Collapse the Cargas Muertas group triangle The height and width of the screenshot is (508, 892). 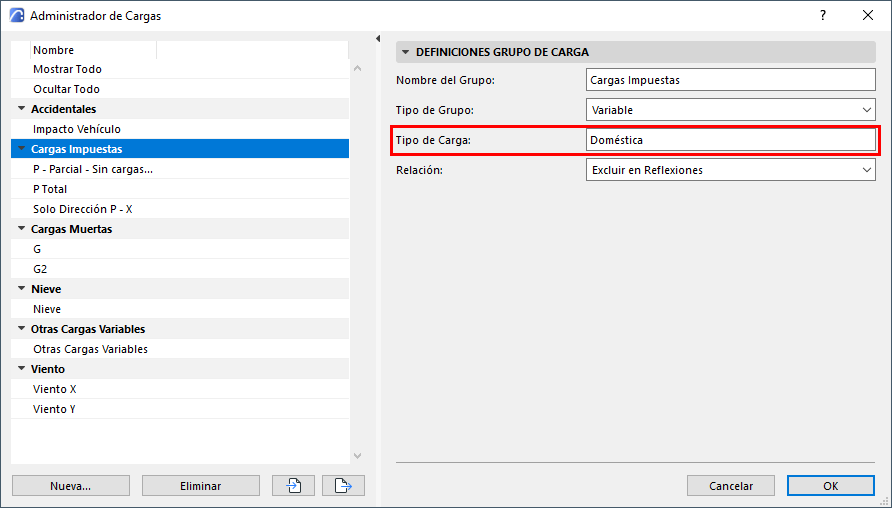point(21,229)
